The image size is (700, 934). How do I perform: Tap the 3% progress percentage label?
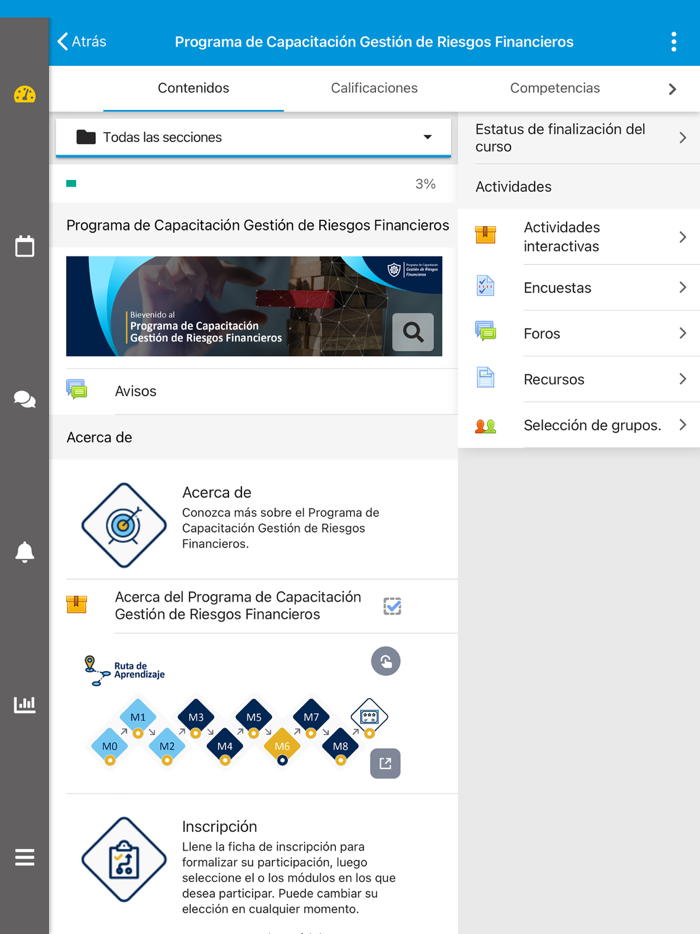tap(425, 184)
